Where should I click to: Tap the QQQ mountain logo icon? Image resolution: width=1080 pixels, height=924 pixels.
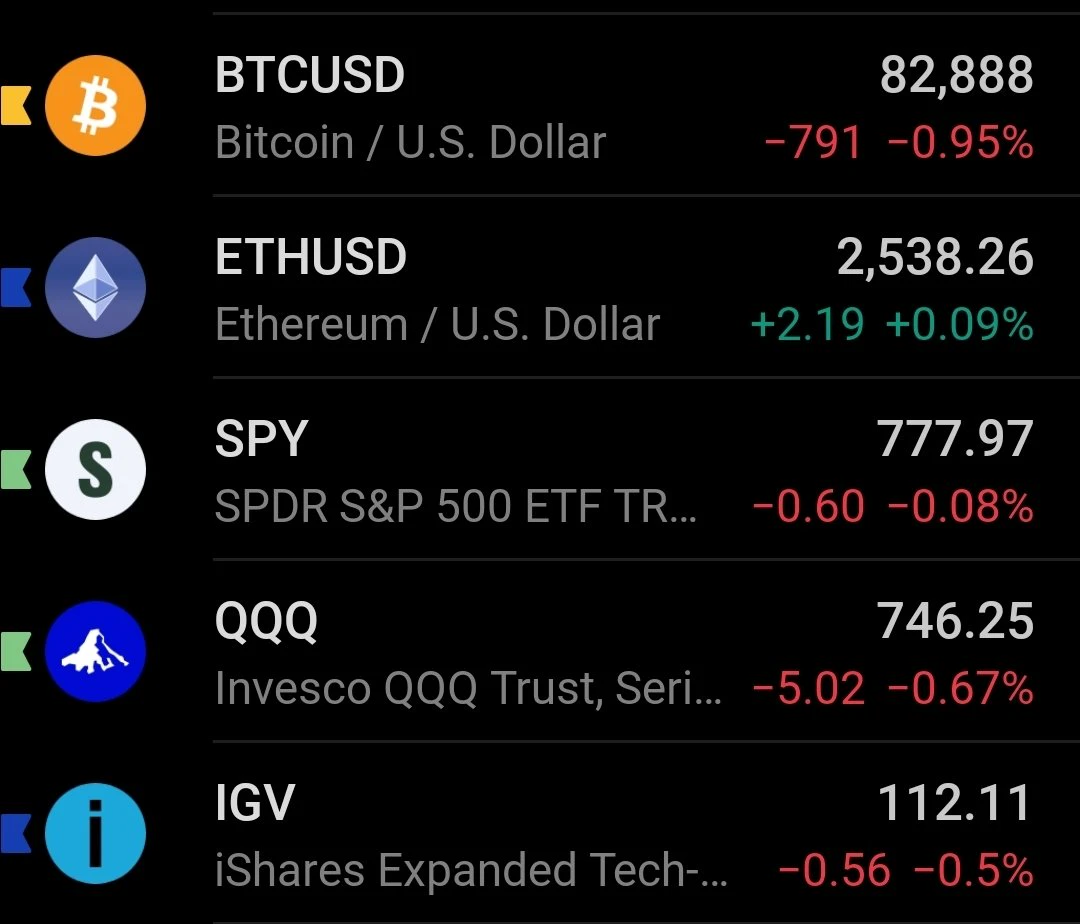point(95,651)
